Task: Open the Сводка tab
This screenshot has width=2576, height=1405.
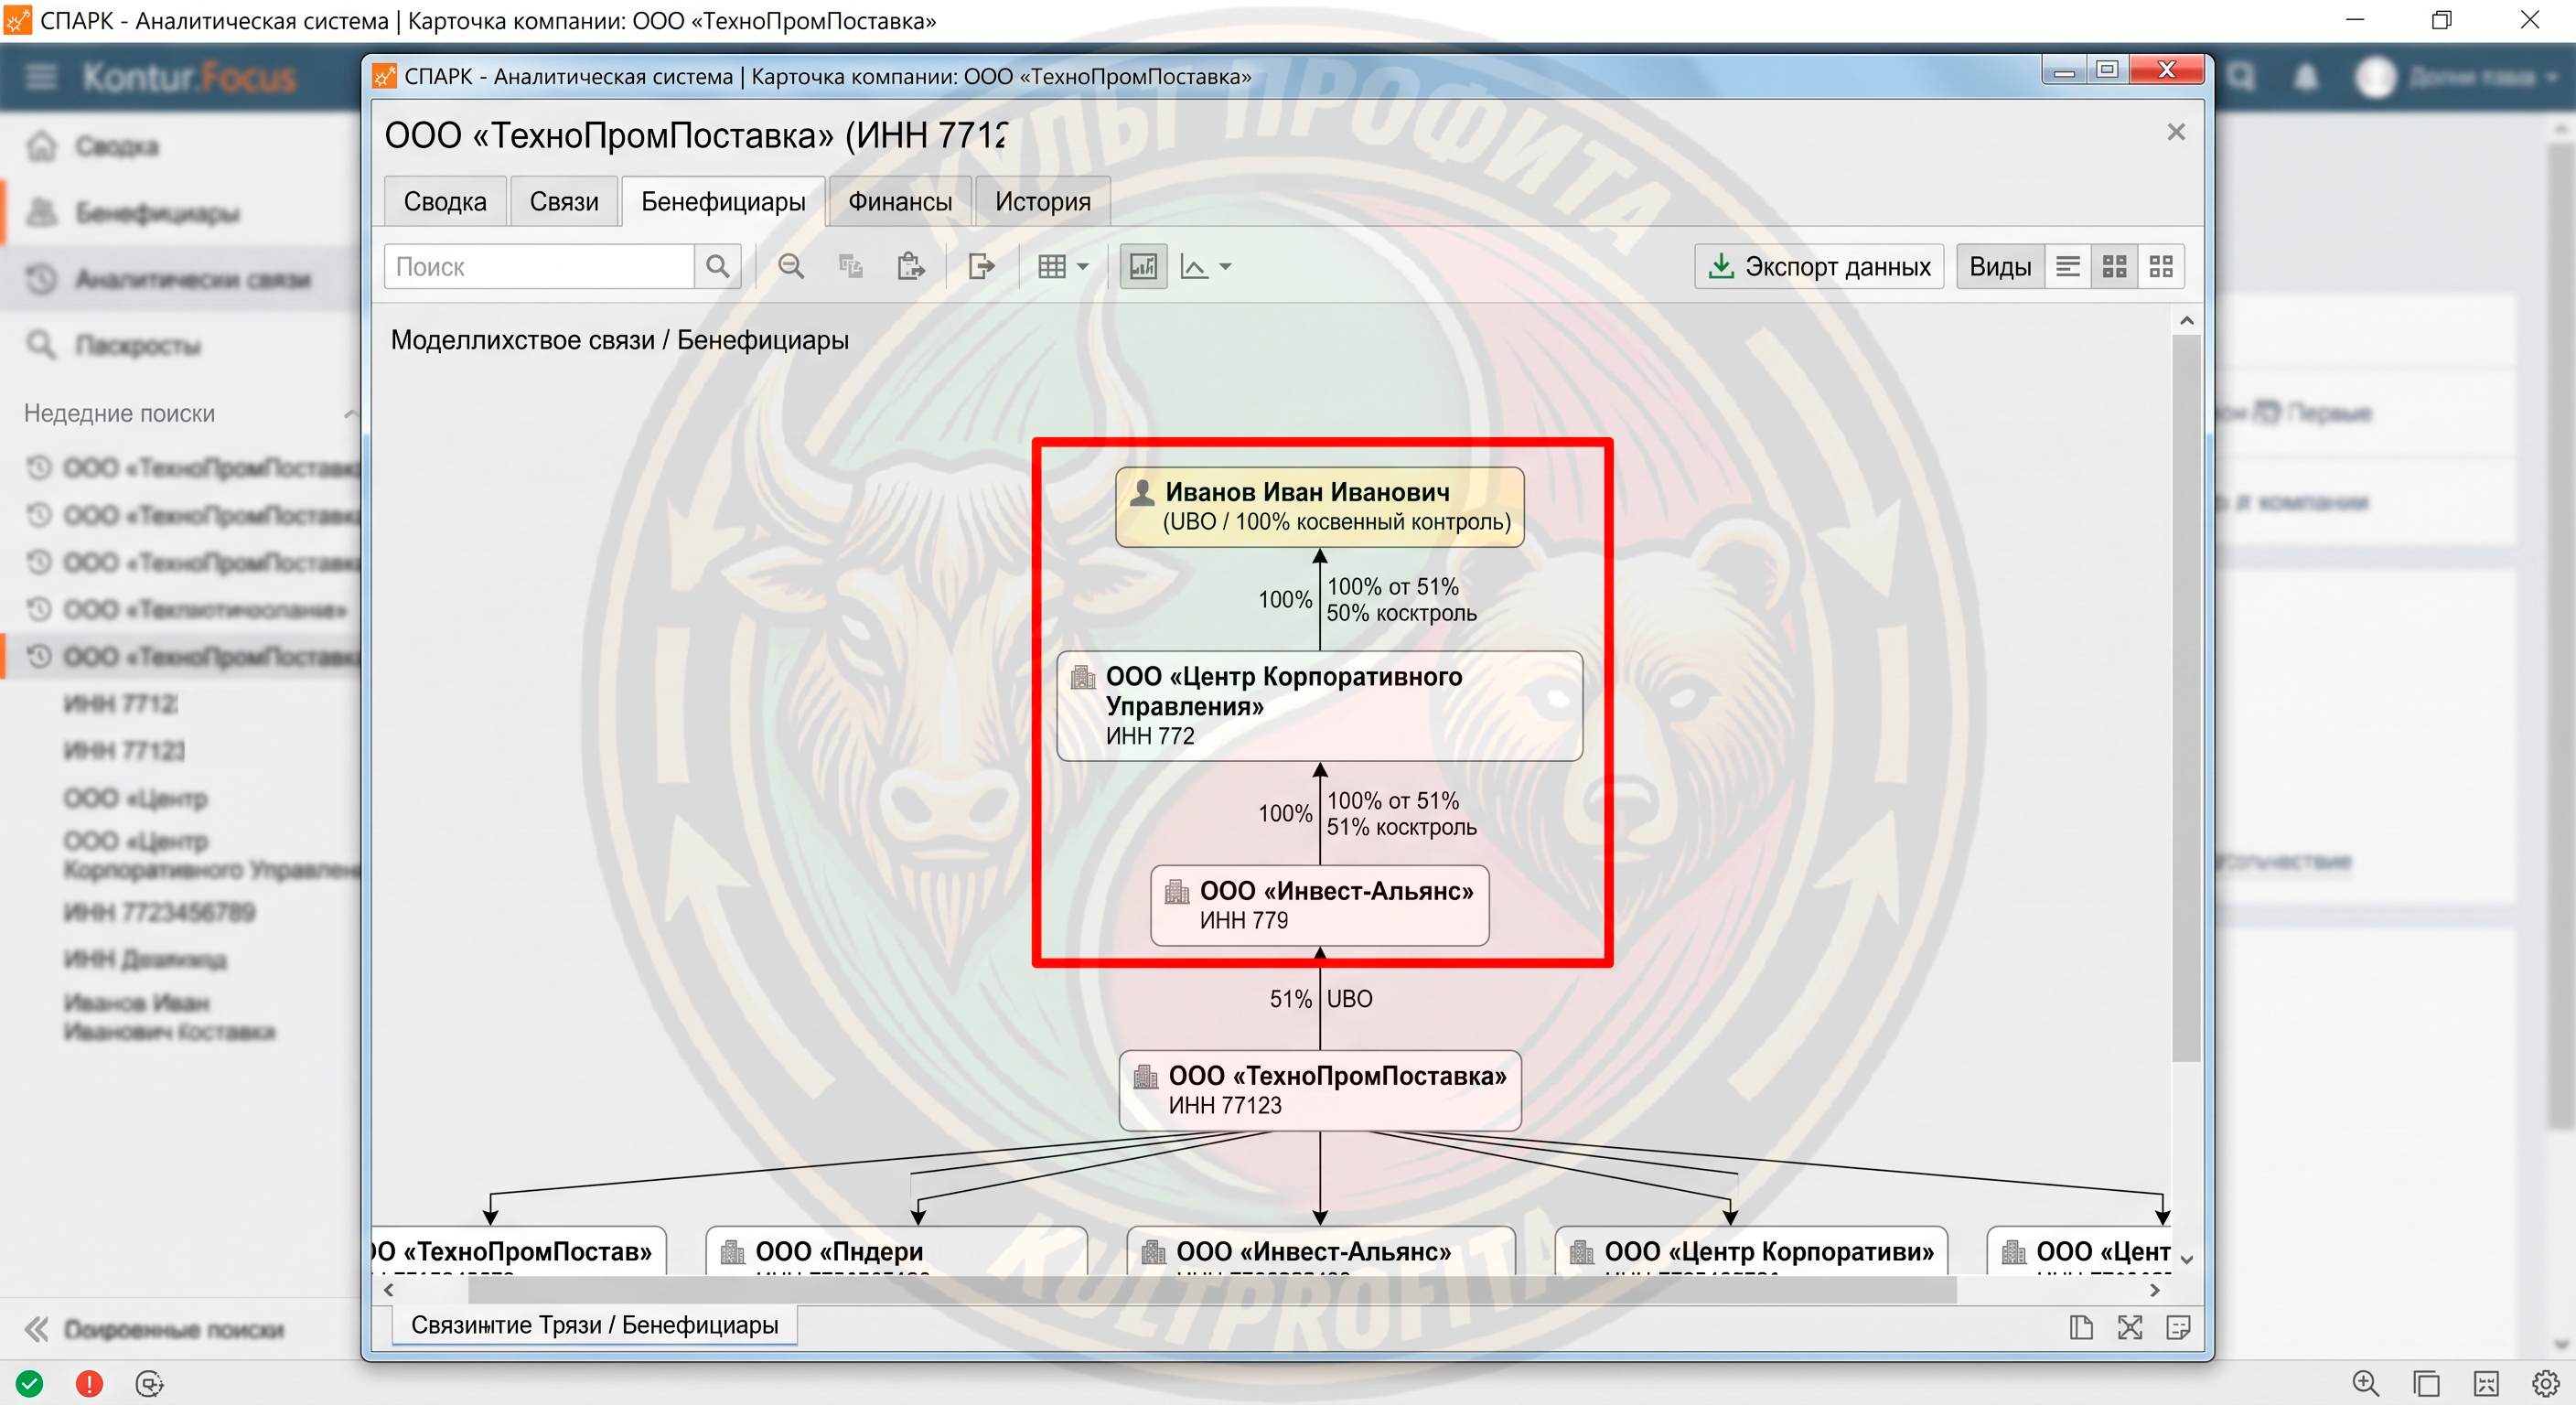Action: [x=445, y=202]
